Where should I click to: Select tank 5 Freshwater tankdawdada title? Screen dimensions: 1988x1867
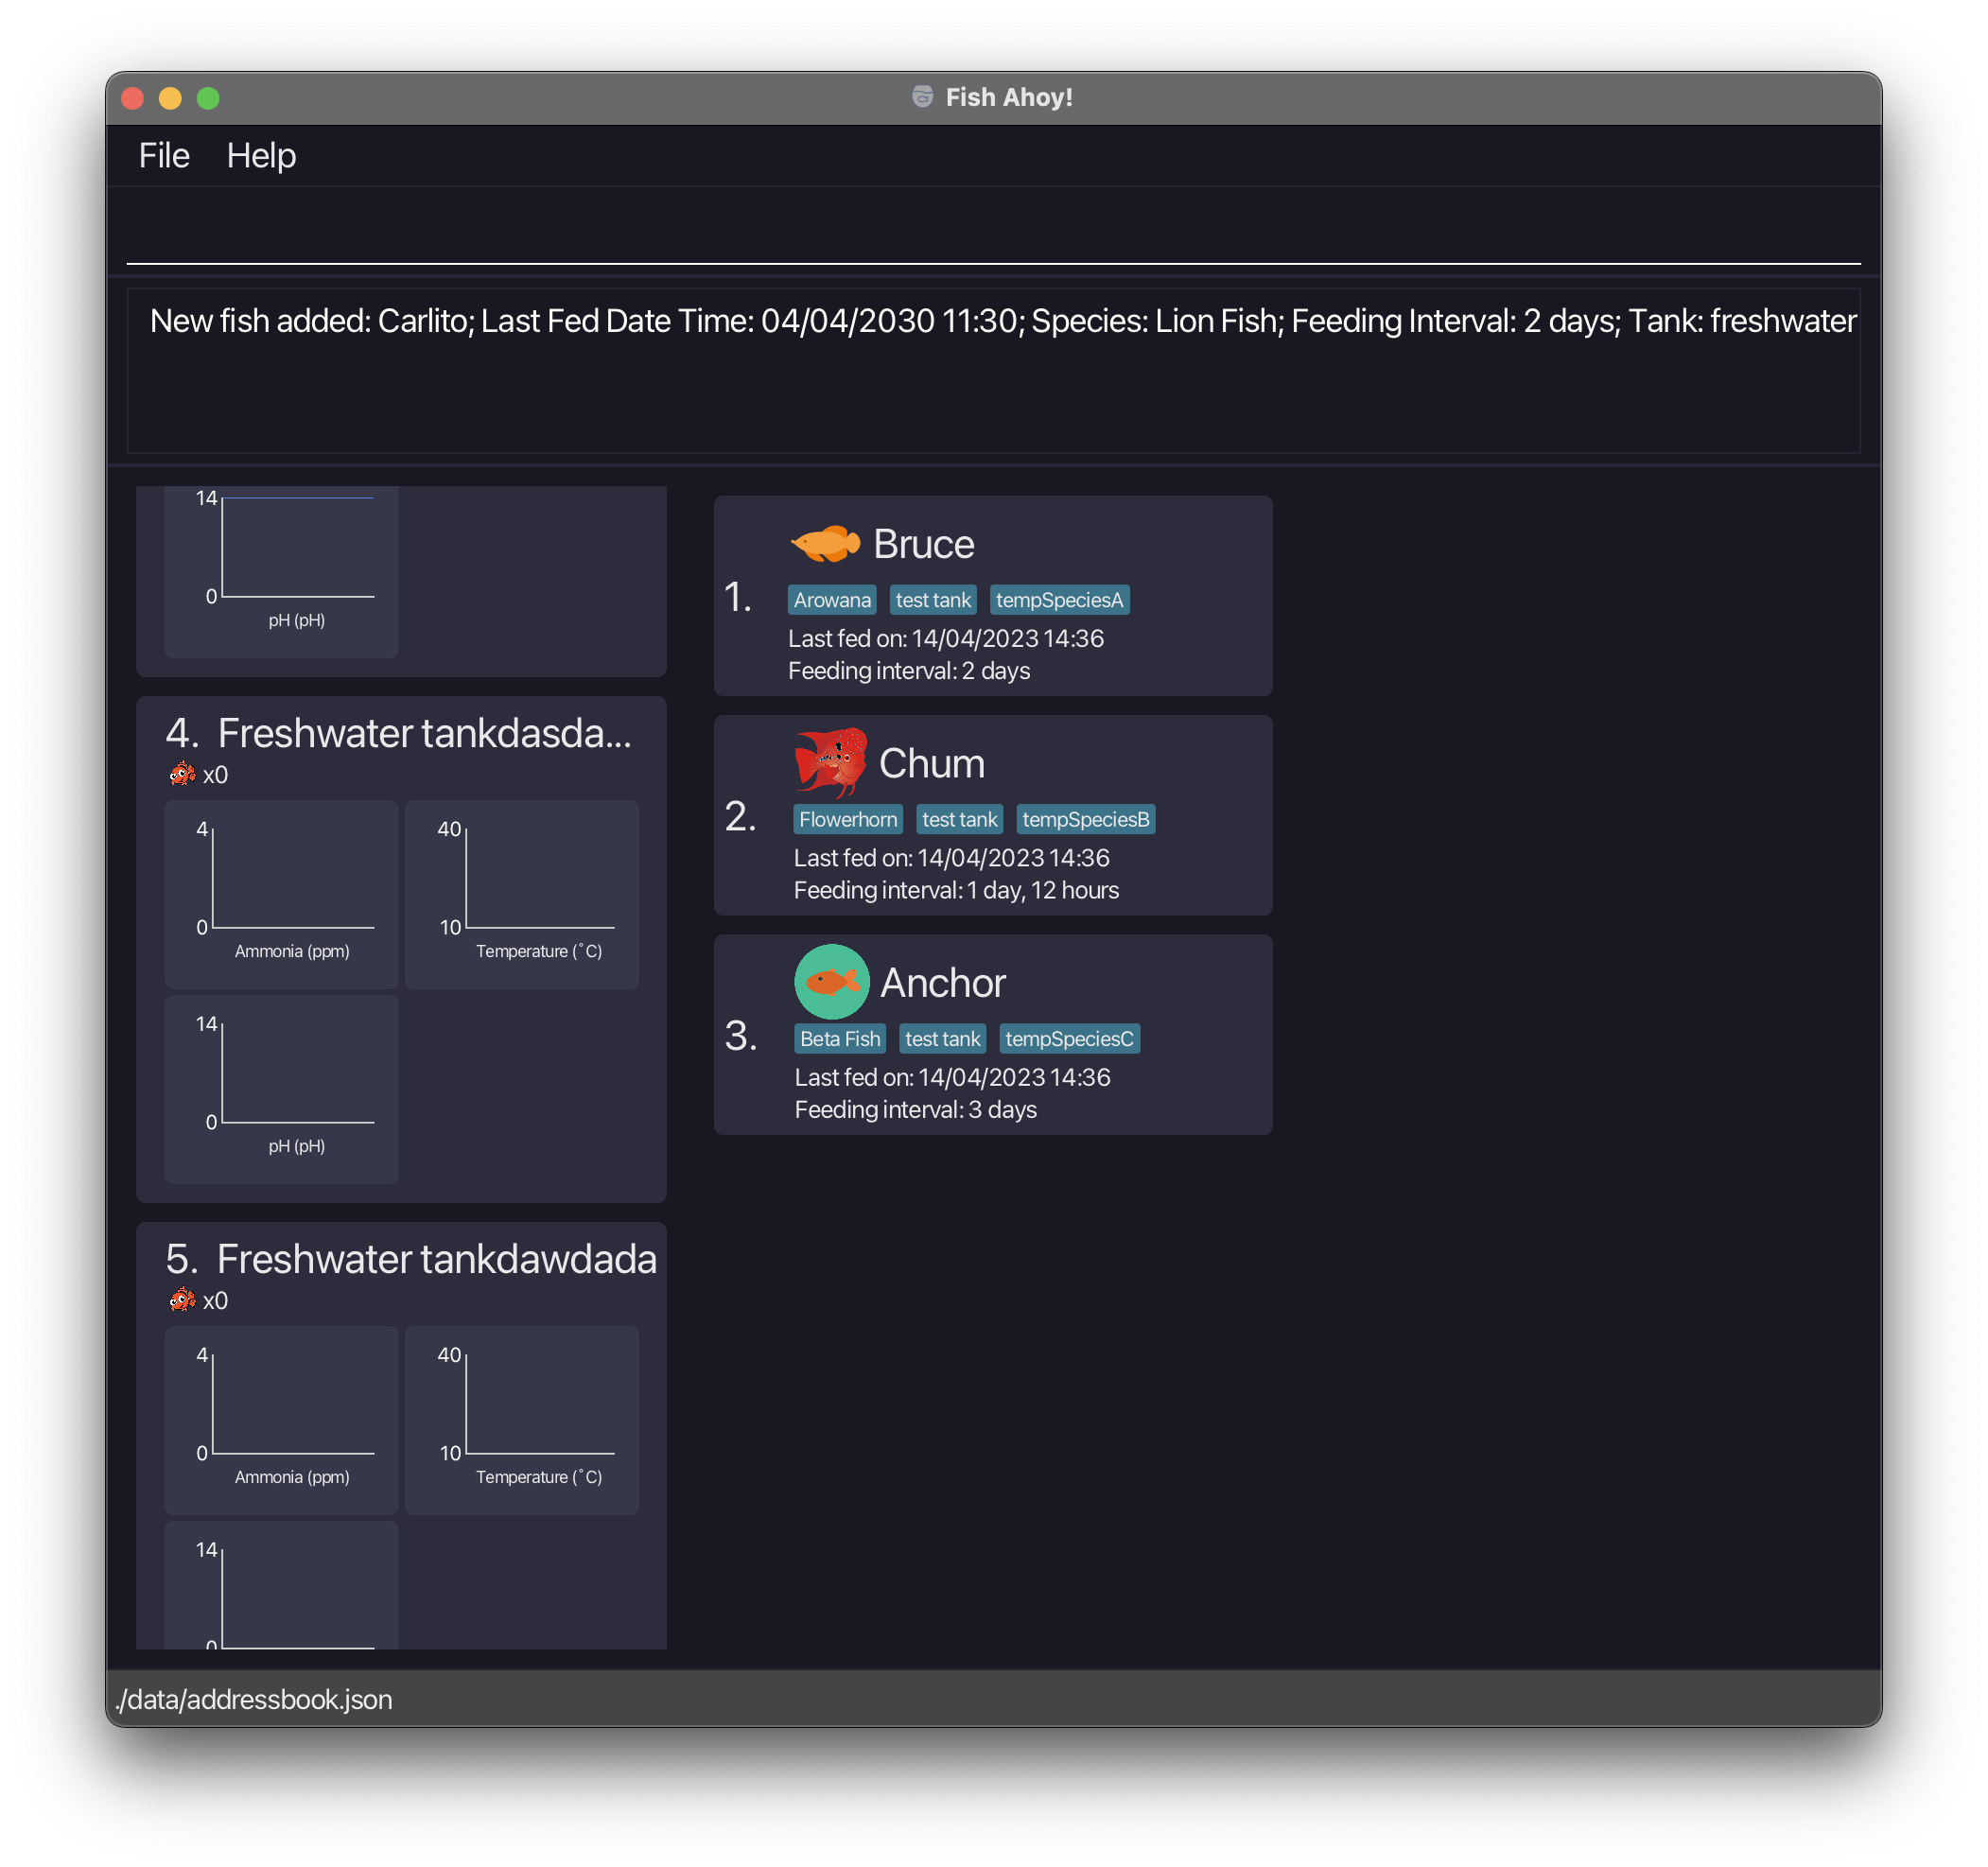436,1259
